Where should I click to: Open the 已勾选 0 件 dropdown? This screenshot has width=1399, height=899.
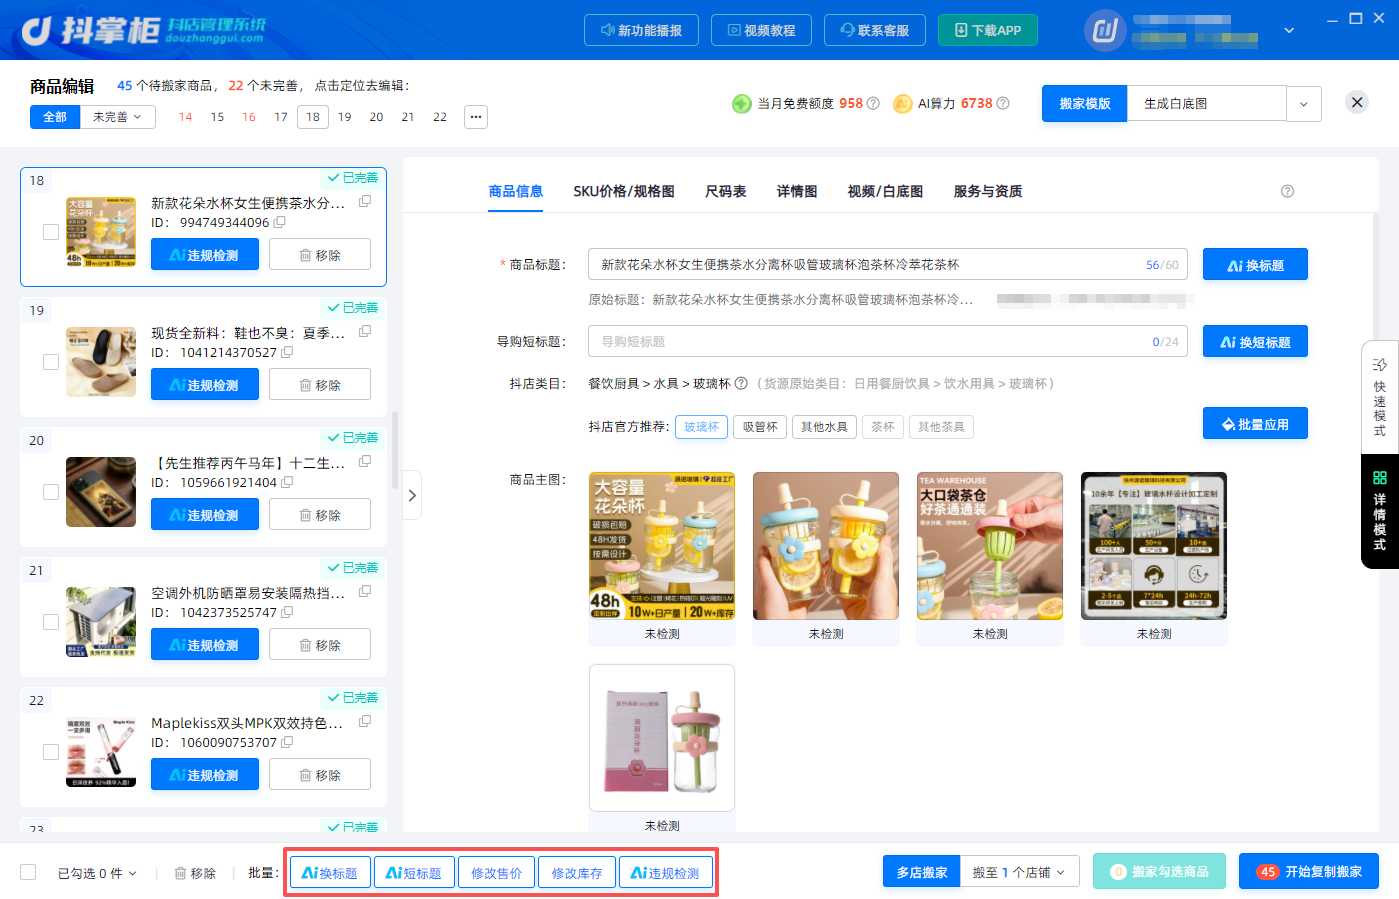(97, 873)
